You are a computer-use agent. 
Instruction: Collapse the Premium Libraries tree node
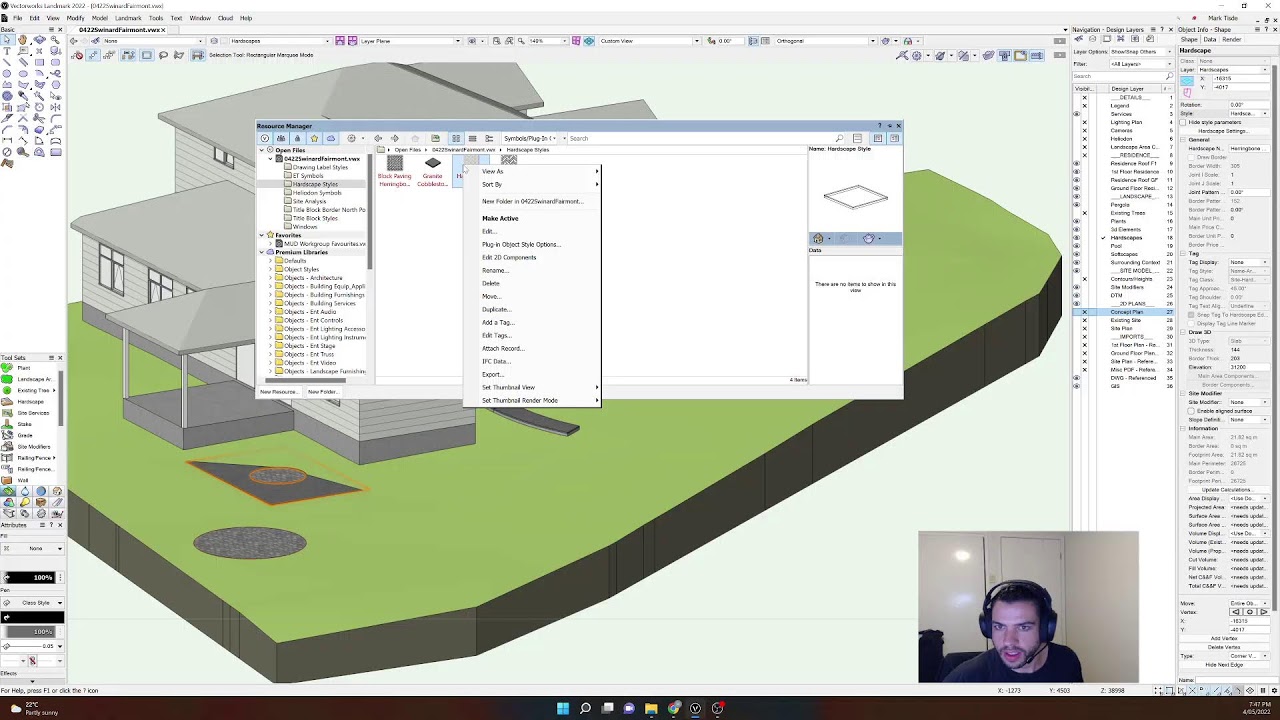[x=262, y=252]
